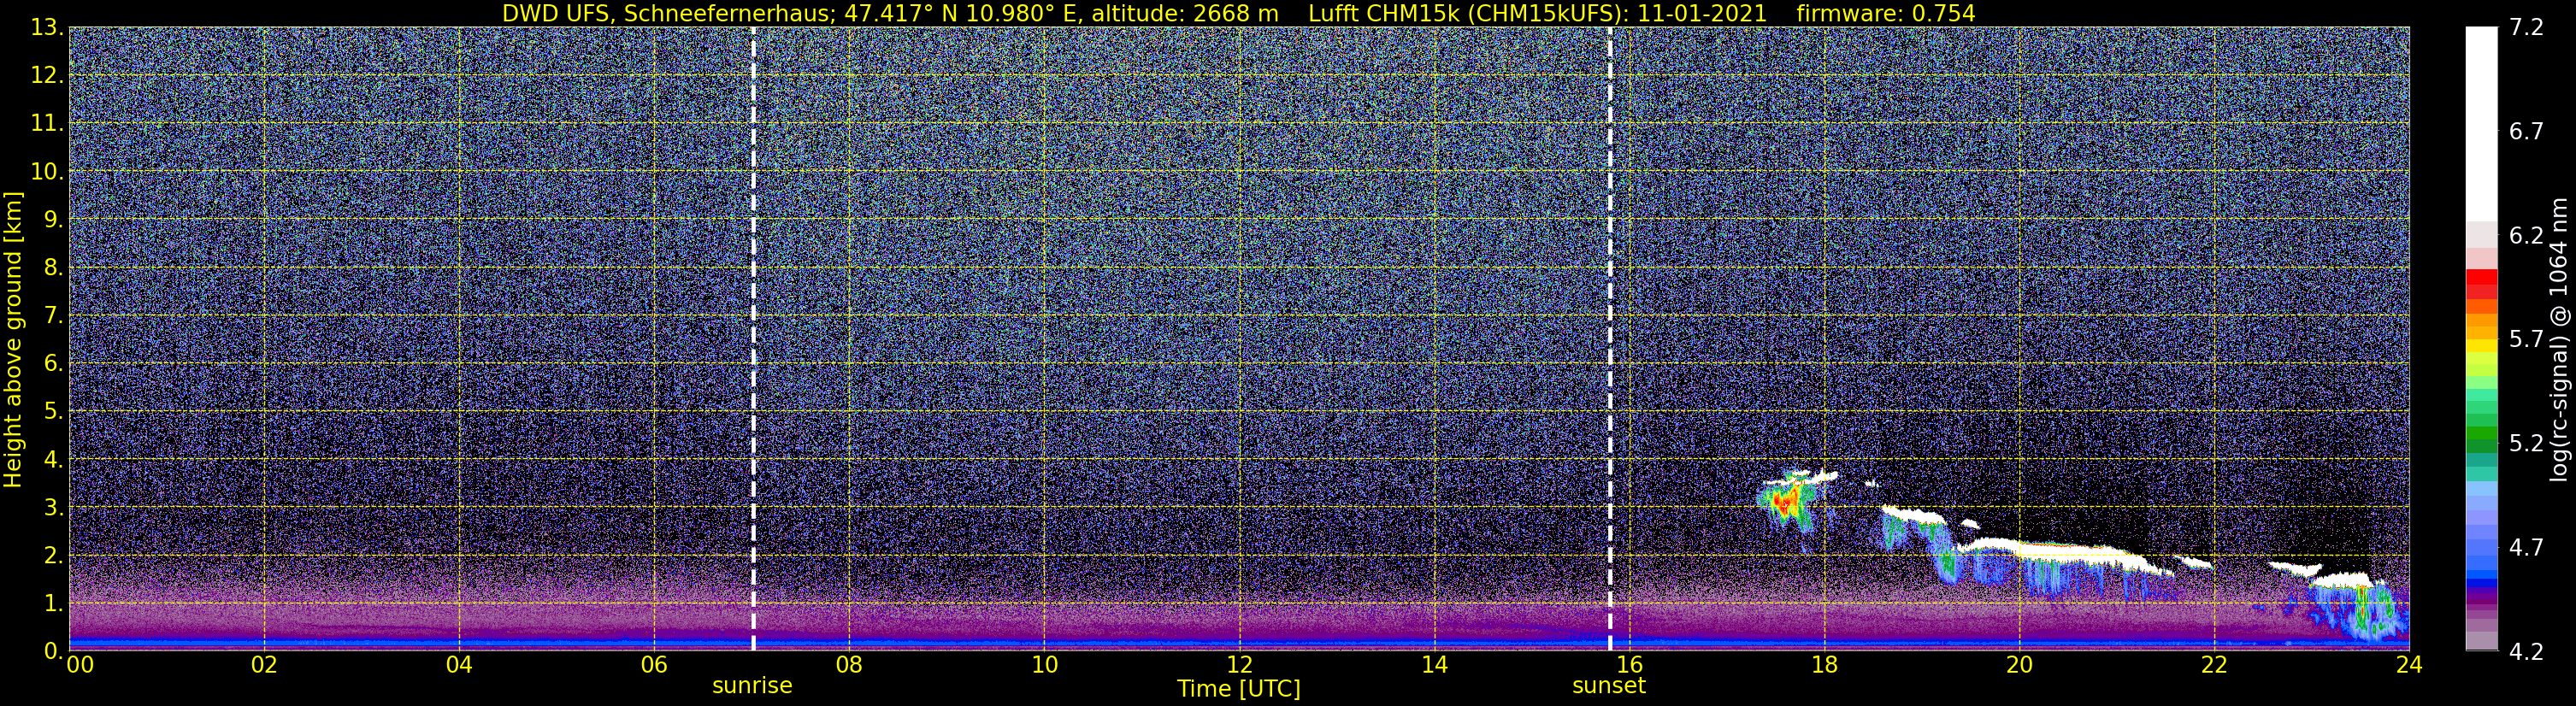
Task: Click the 4.7 colorbar scale value
Action: [x=2526, y=548]
